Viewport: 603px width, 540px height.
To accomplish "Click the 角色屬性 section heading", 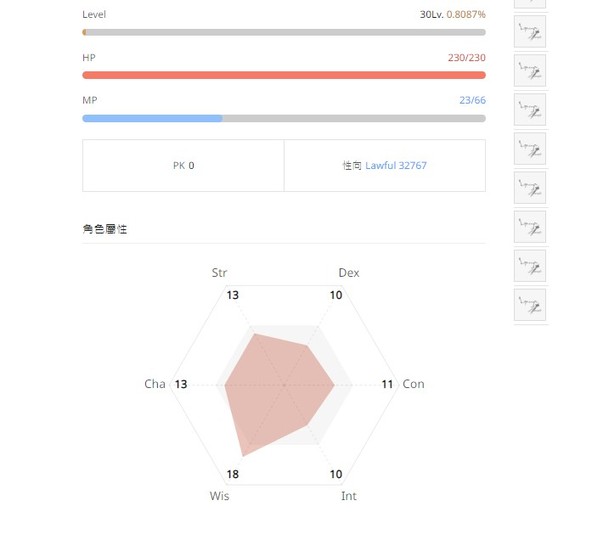I will 105,229.
